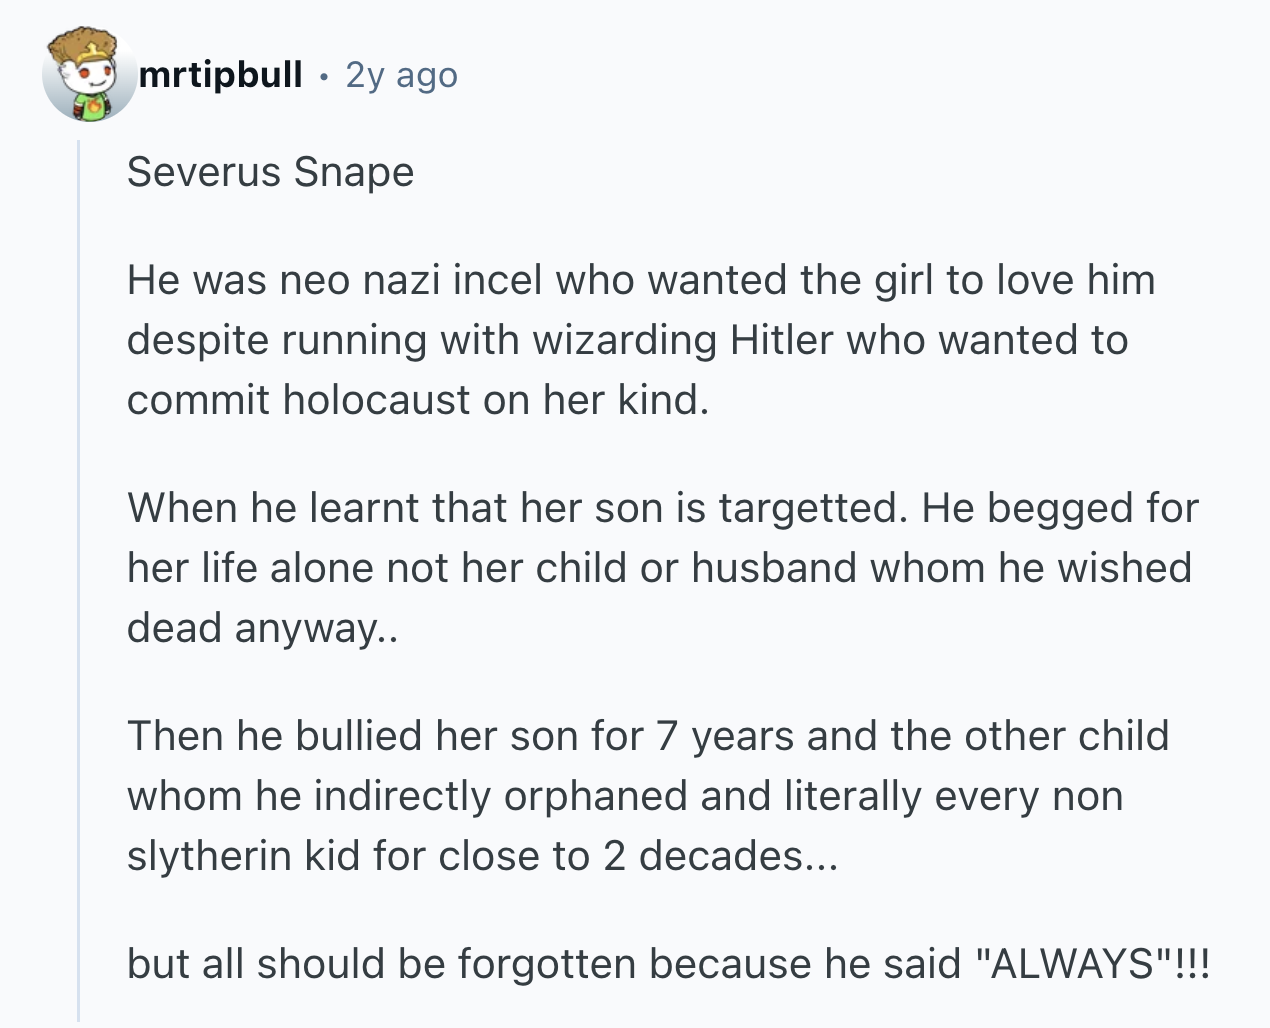
Task: Click the dot separator after the username
Action: click(324, 76)
